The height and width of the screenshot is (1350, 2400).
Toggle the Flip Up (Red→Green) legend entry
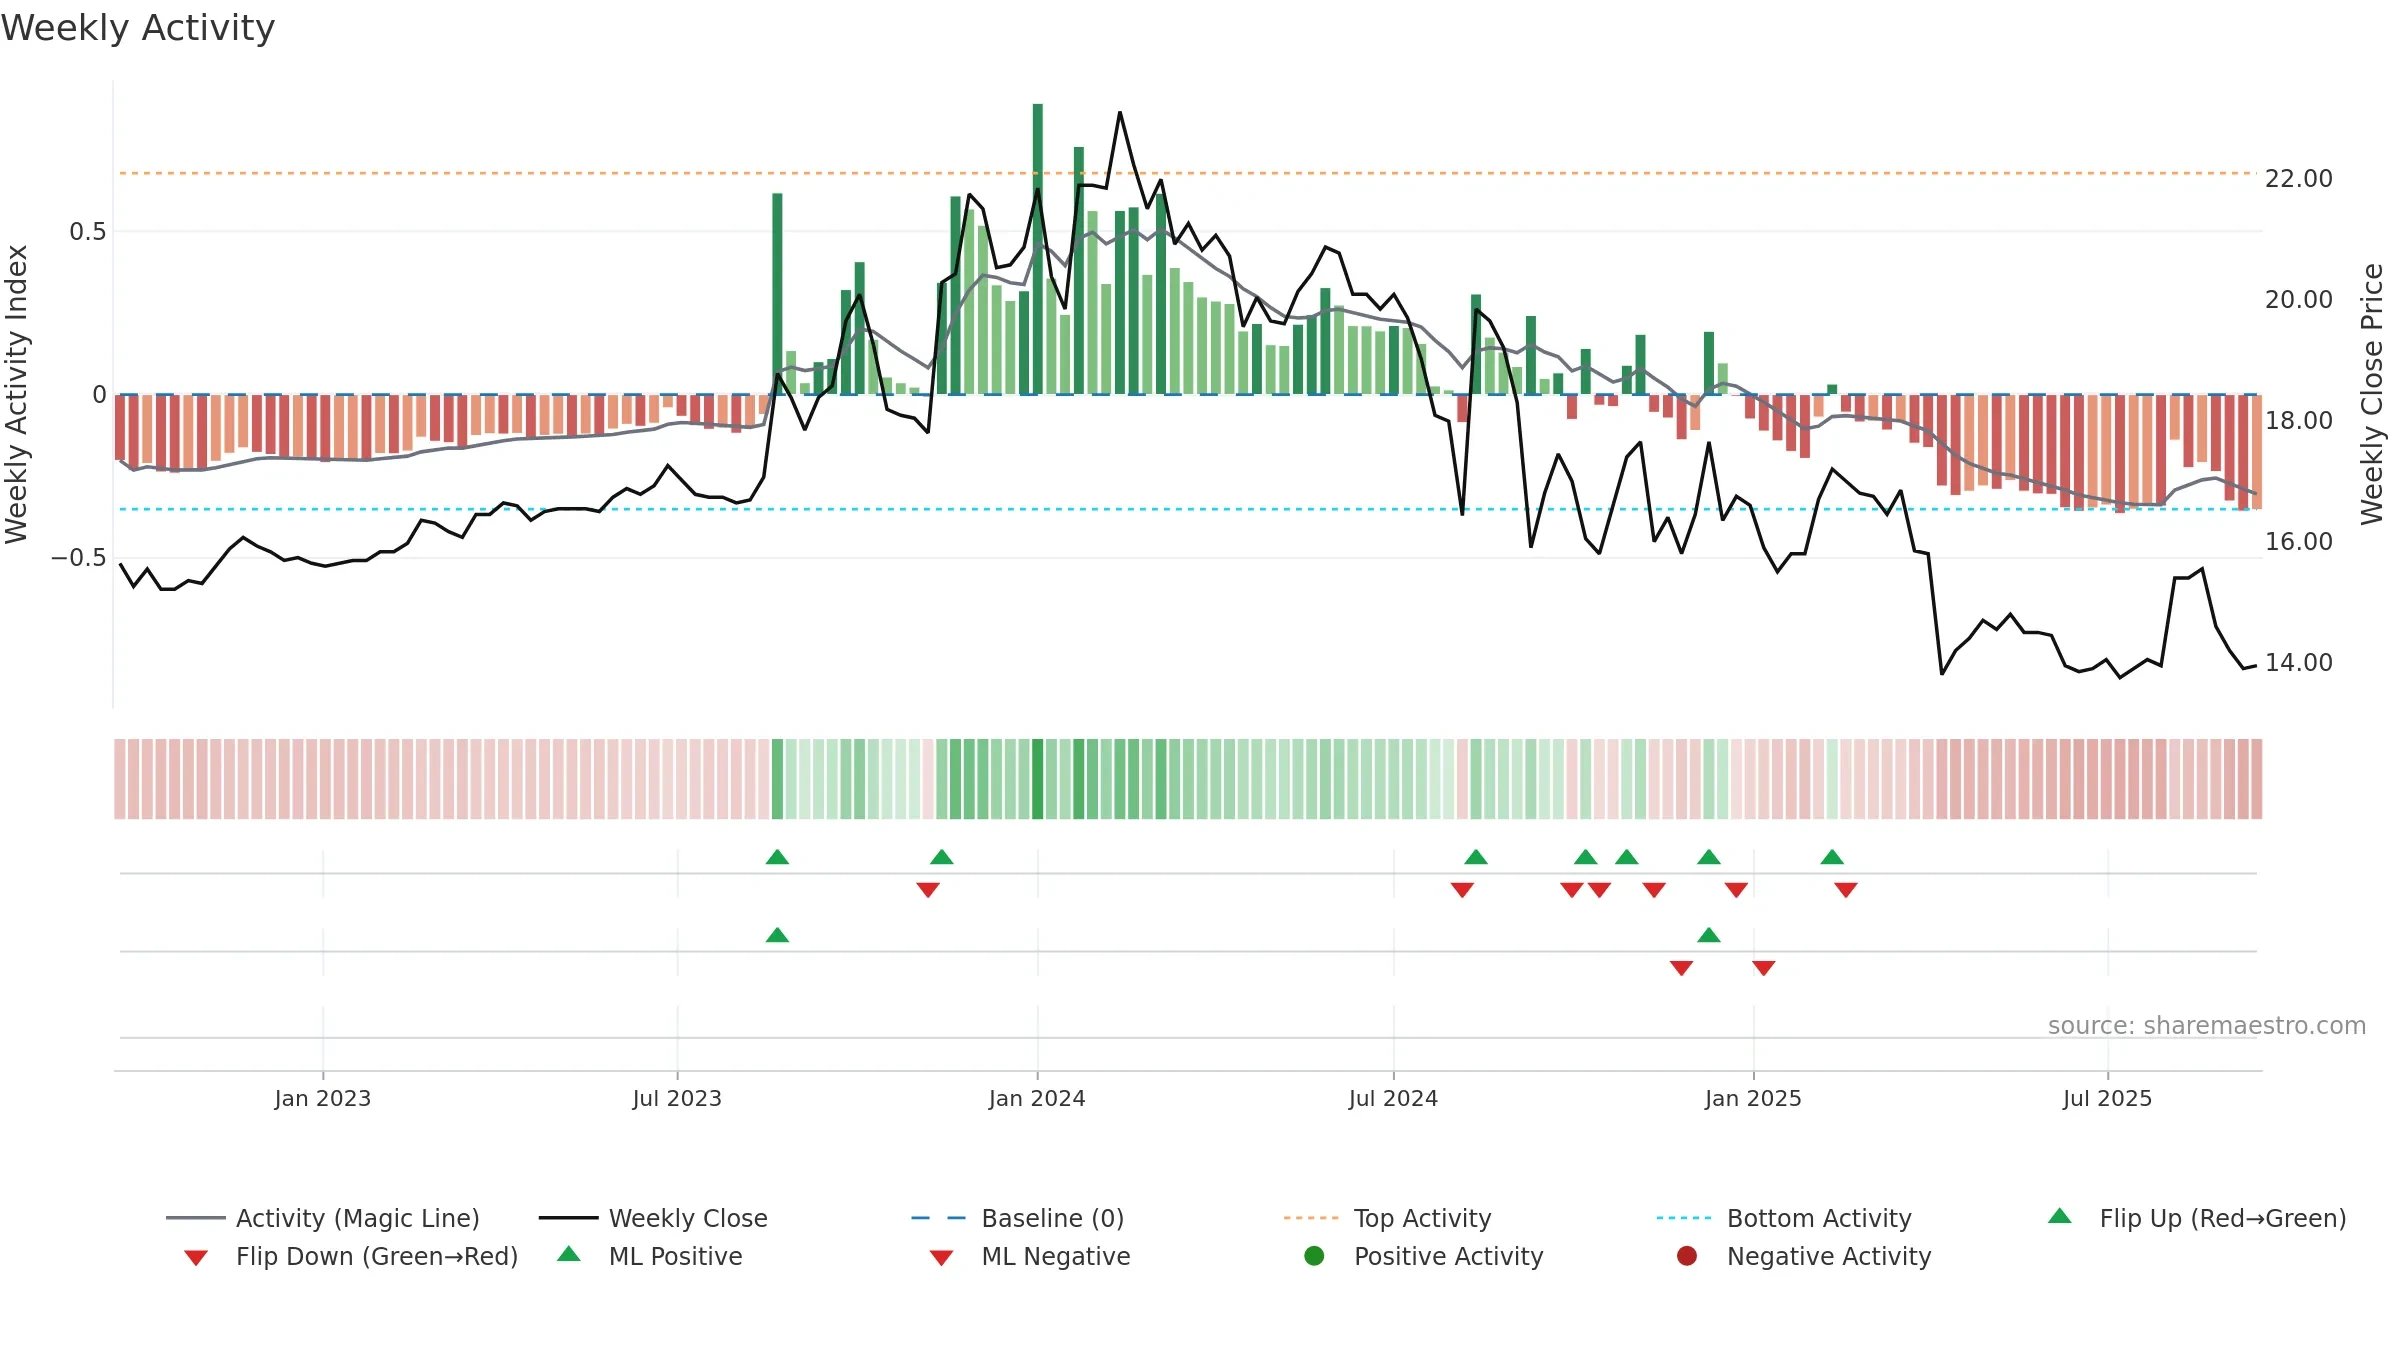(2197, 1218)
